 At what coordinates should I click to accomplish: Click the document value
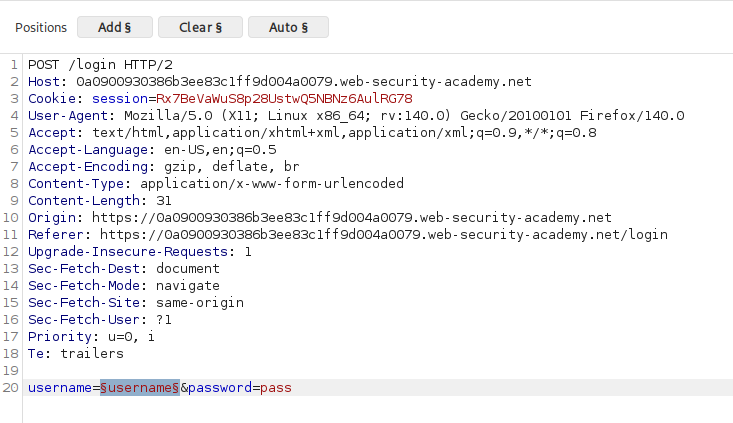(187, 269)
